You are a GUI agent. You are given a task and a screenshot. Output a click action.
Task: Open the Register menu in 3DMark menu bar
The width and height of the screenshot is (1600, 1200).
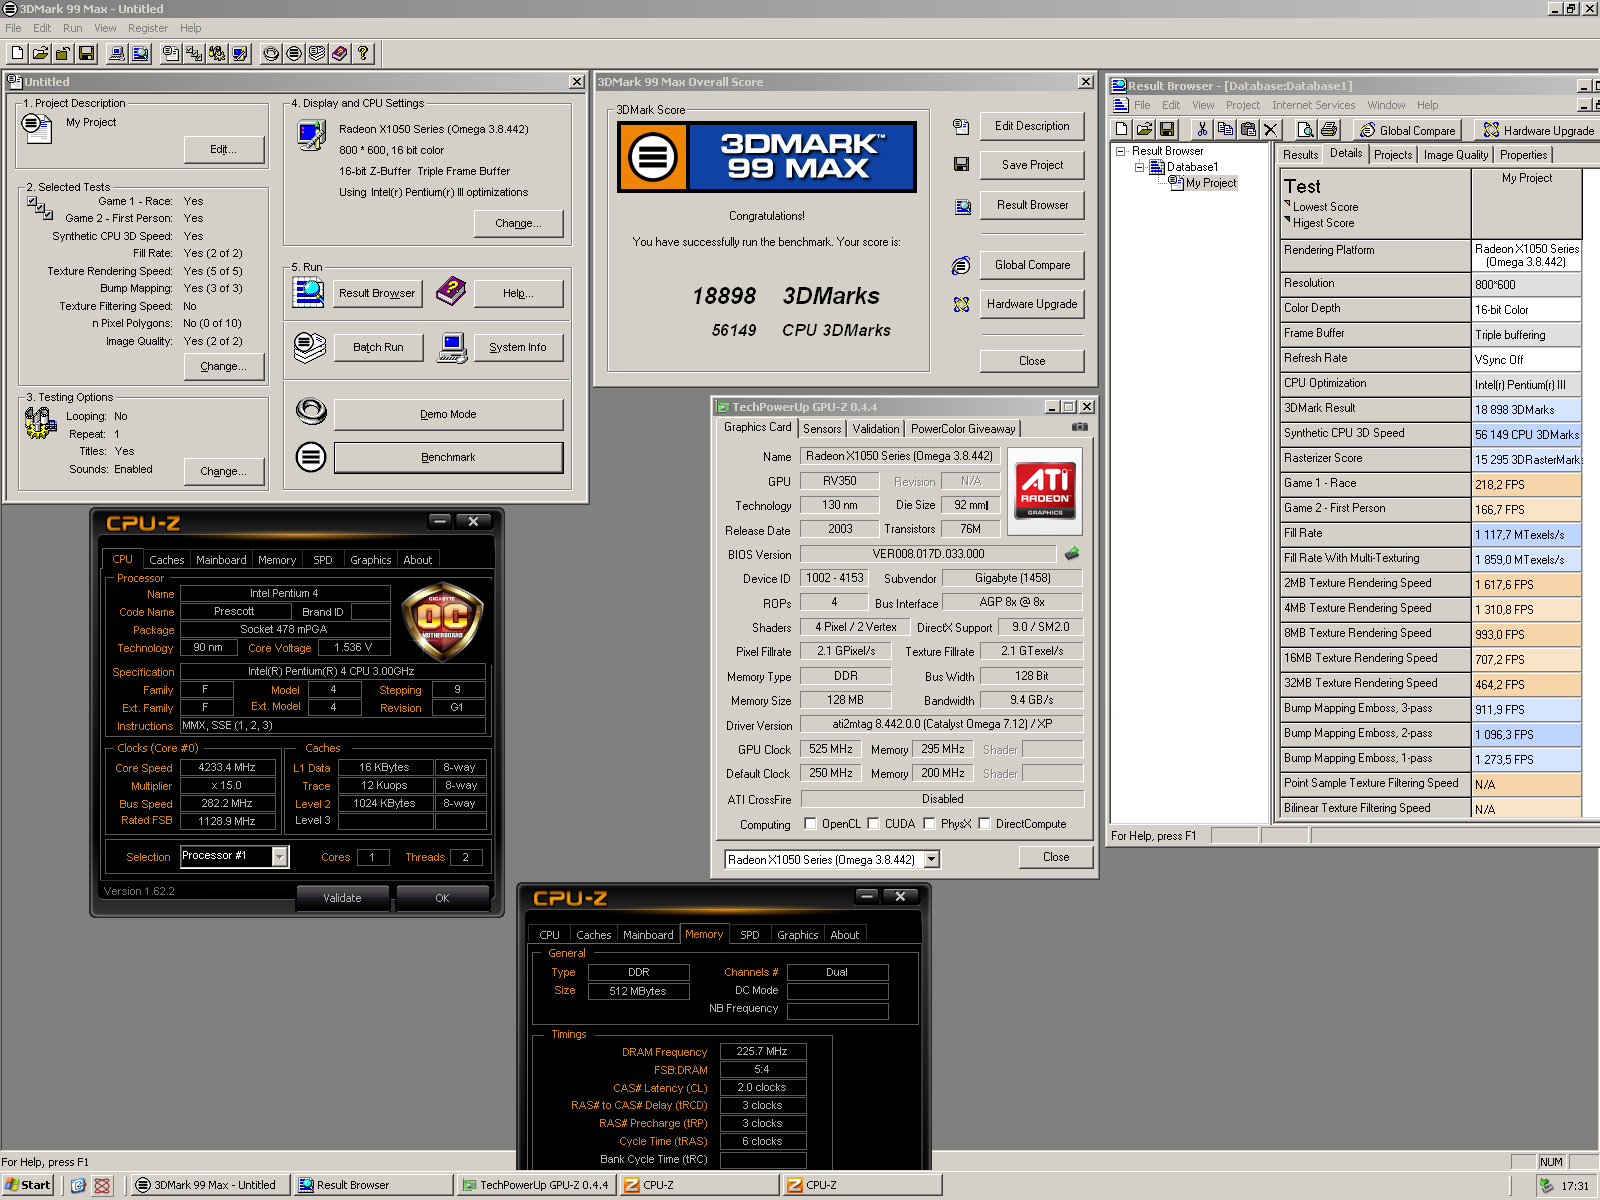click(148, 28)
